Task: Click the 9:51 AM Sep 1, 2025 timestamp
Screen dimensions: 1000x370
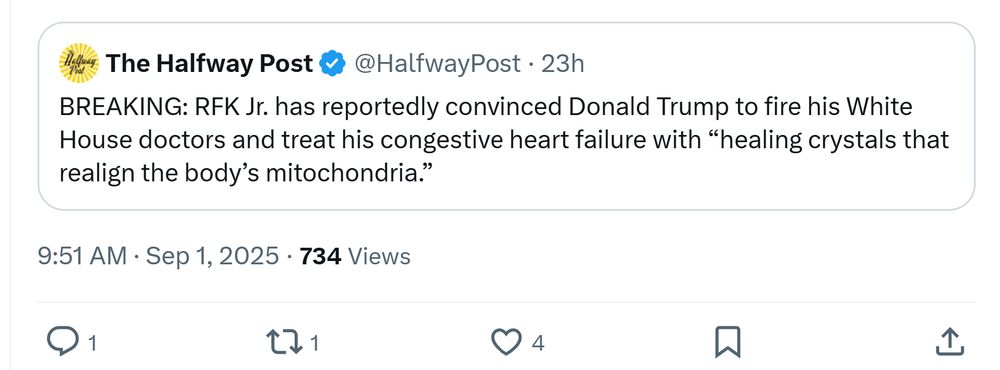Action: [x=158, y=256]
